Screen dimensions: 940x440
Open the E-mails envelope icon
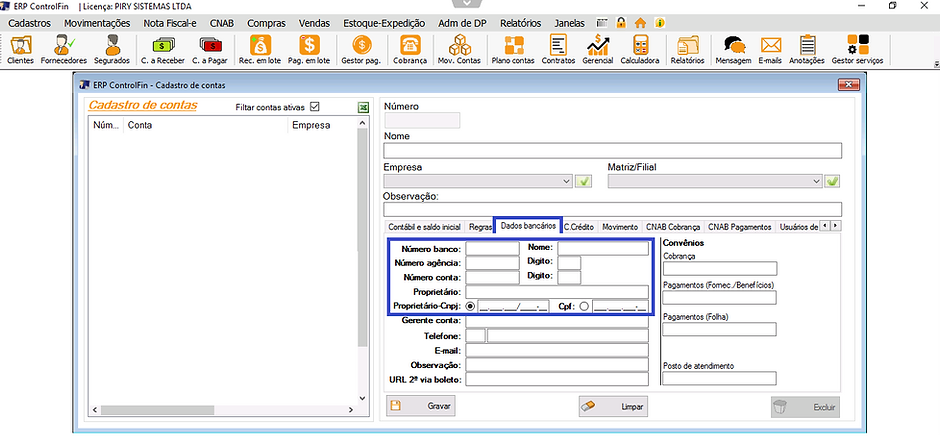pos(770,50)
